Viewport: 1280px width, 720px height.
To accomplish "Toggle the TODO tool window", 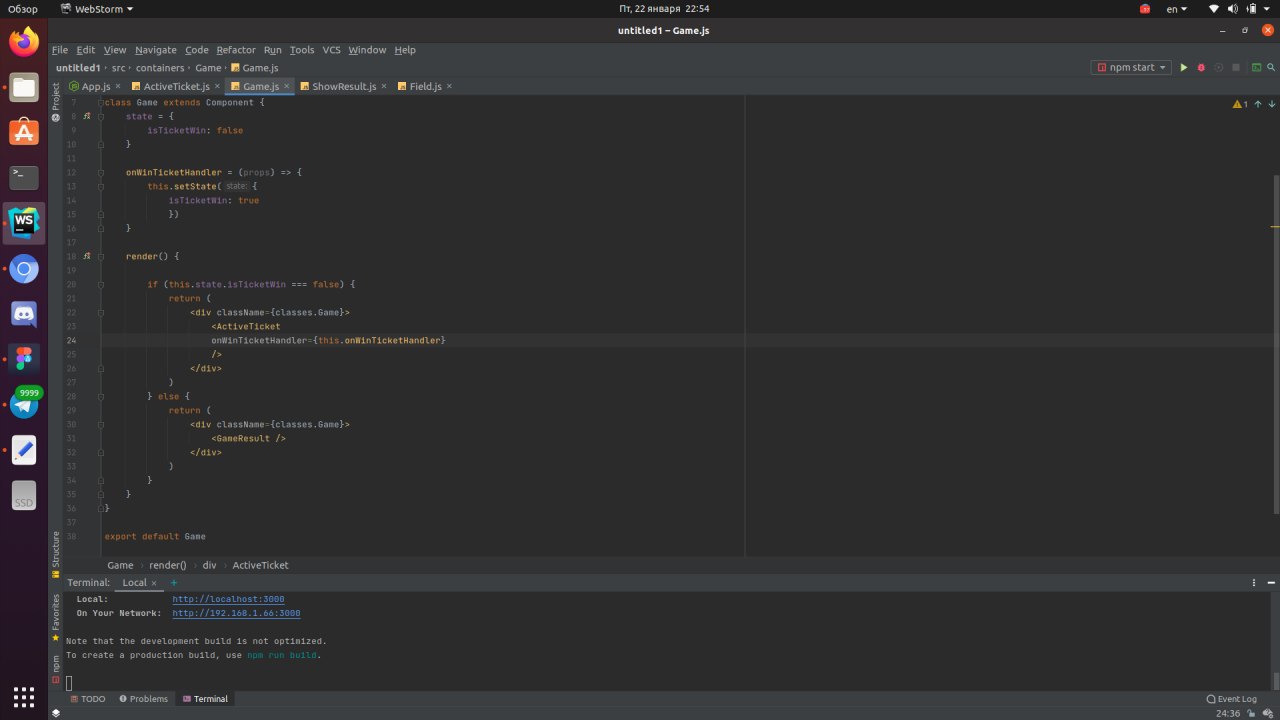I will click(x=88, y=699).
